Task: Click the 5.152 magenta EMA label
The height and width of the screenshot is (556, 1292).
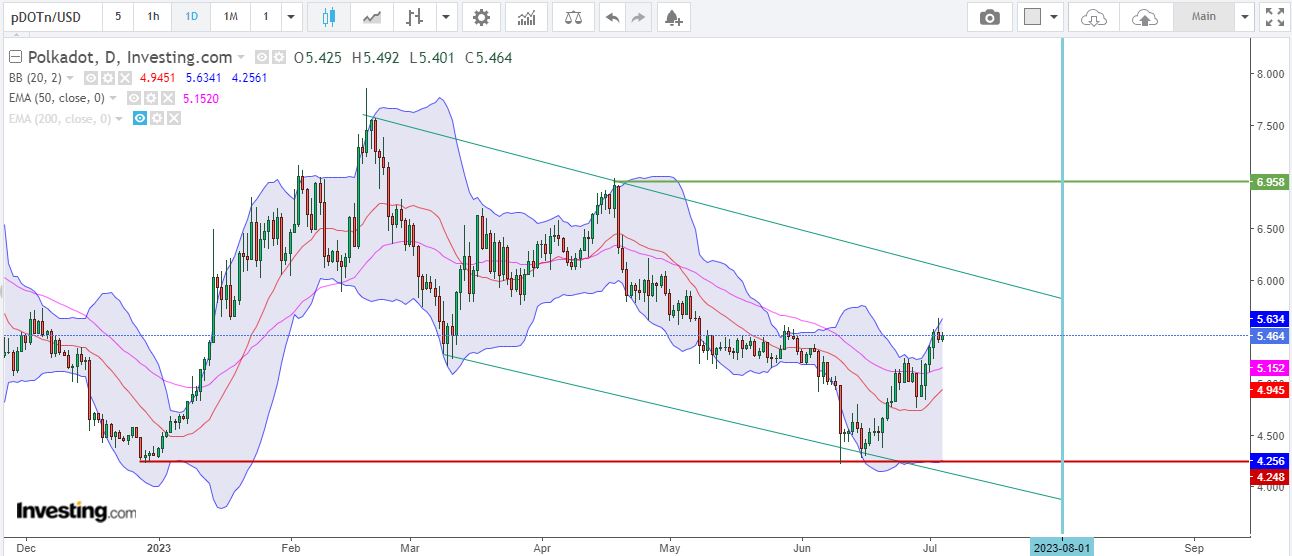Action: (1269, 369)
